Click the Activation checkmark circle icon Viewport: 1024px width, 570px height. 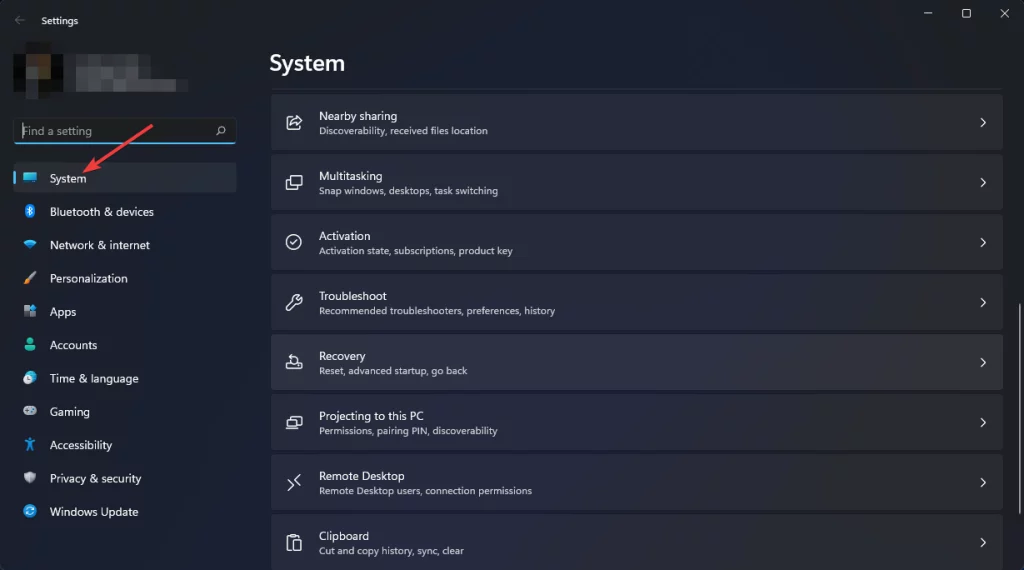click(294, 242)
